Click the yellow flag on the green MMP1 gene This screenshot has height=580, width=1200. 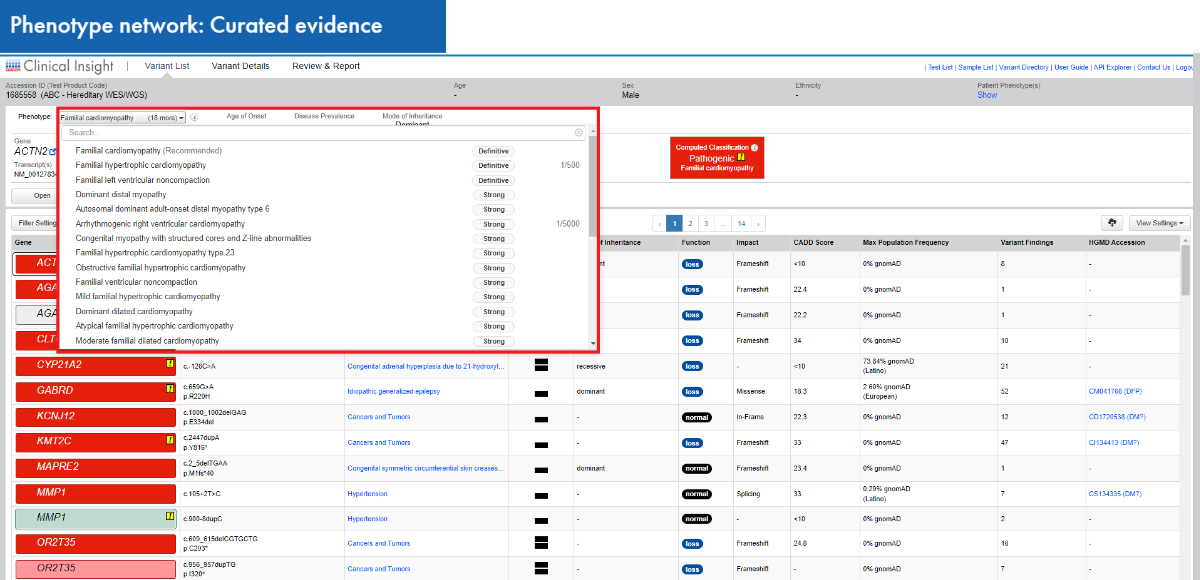[x=170, y=517]
